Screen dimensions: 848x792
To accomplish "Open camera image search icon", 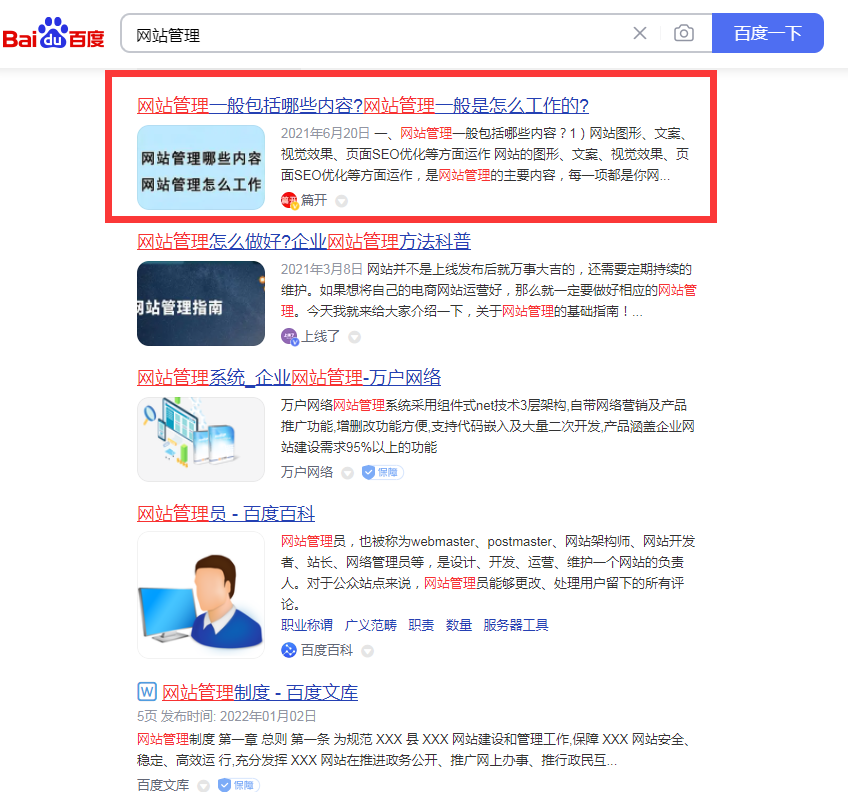I will pos(684,34).
